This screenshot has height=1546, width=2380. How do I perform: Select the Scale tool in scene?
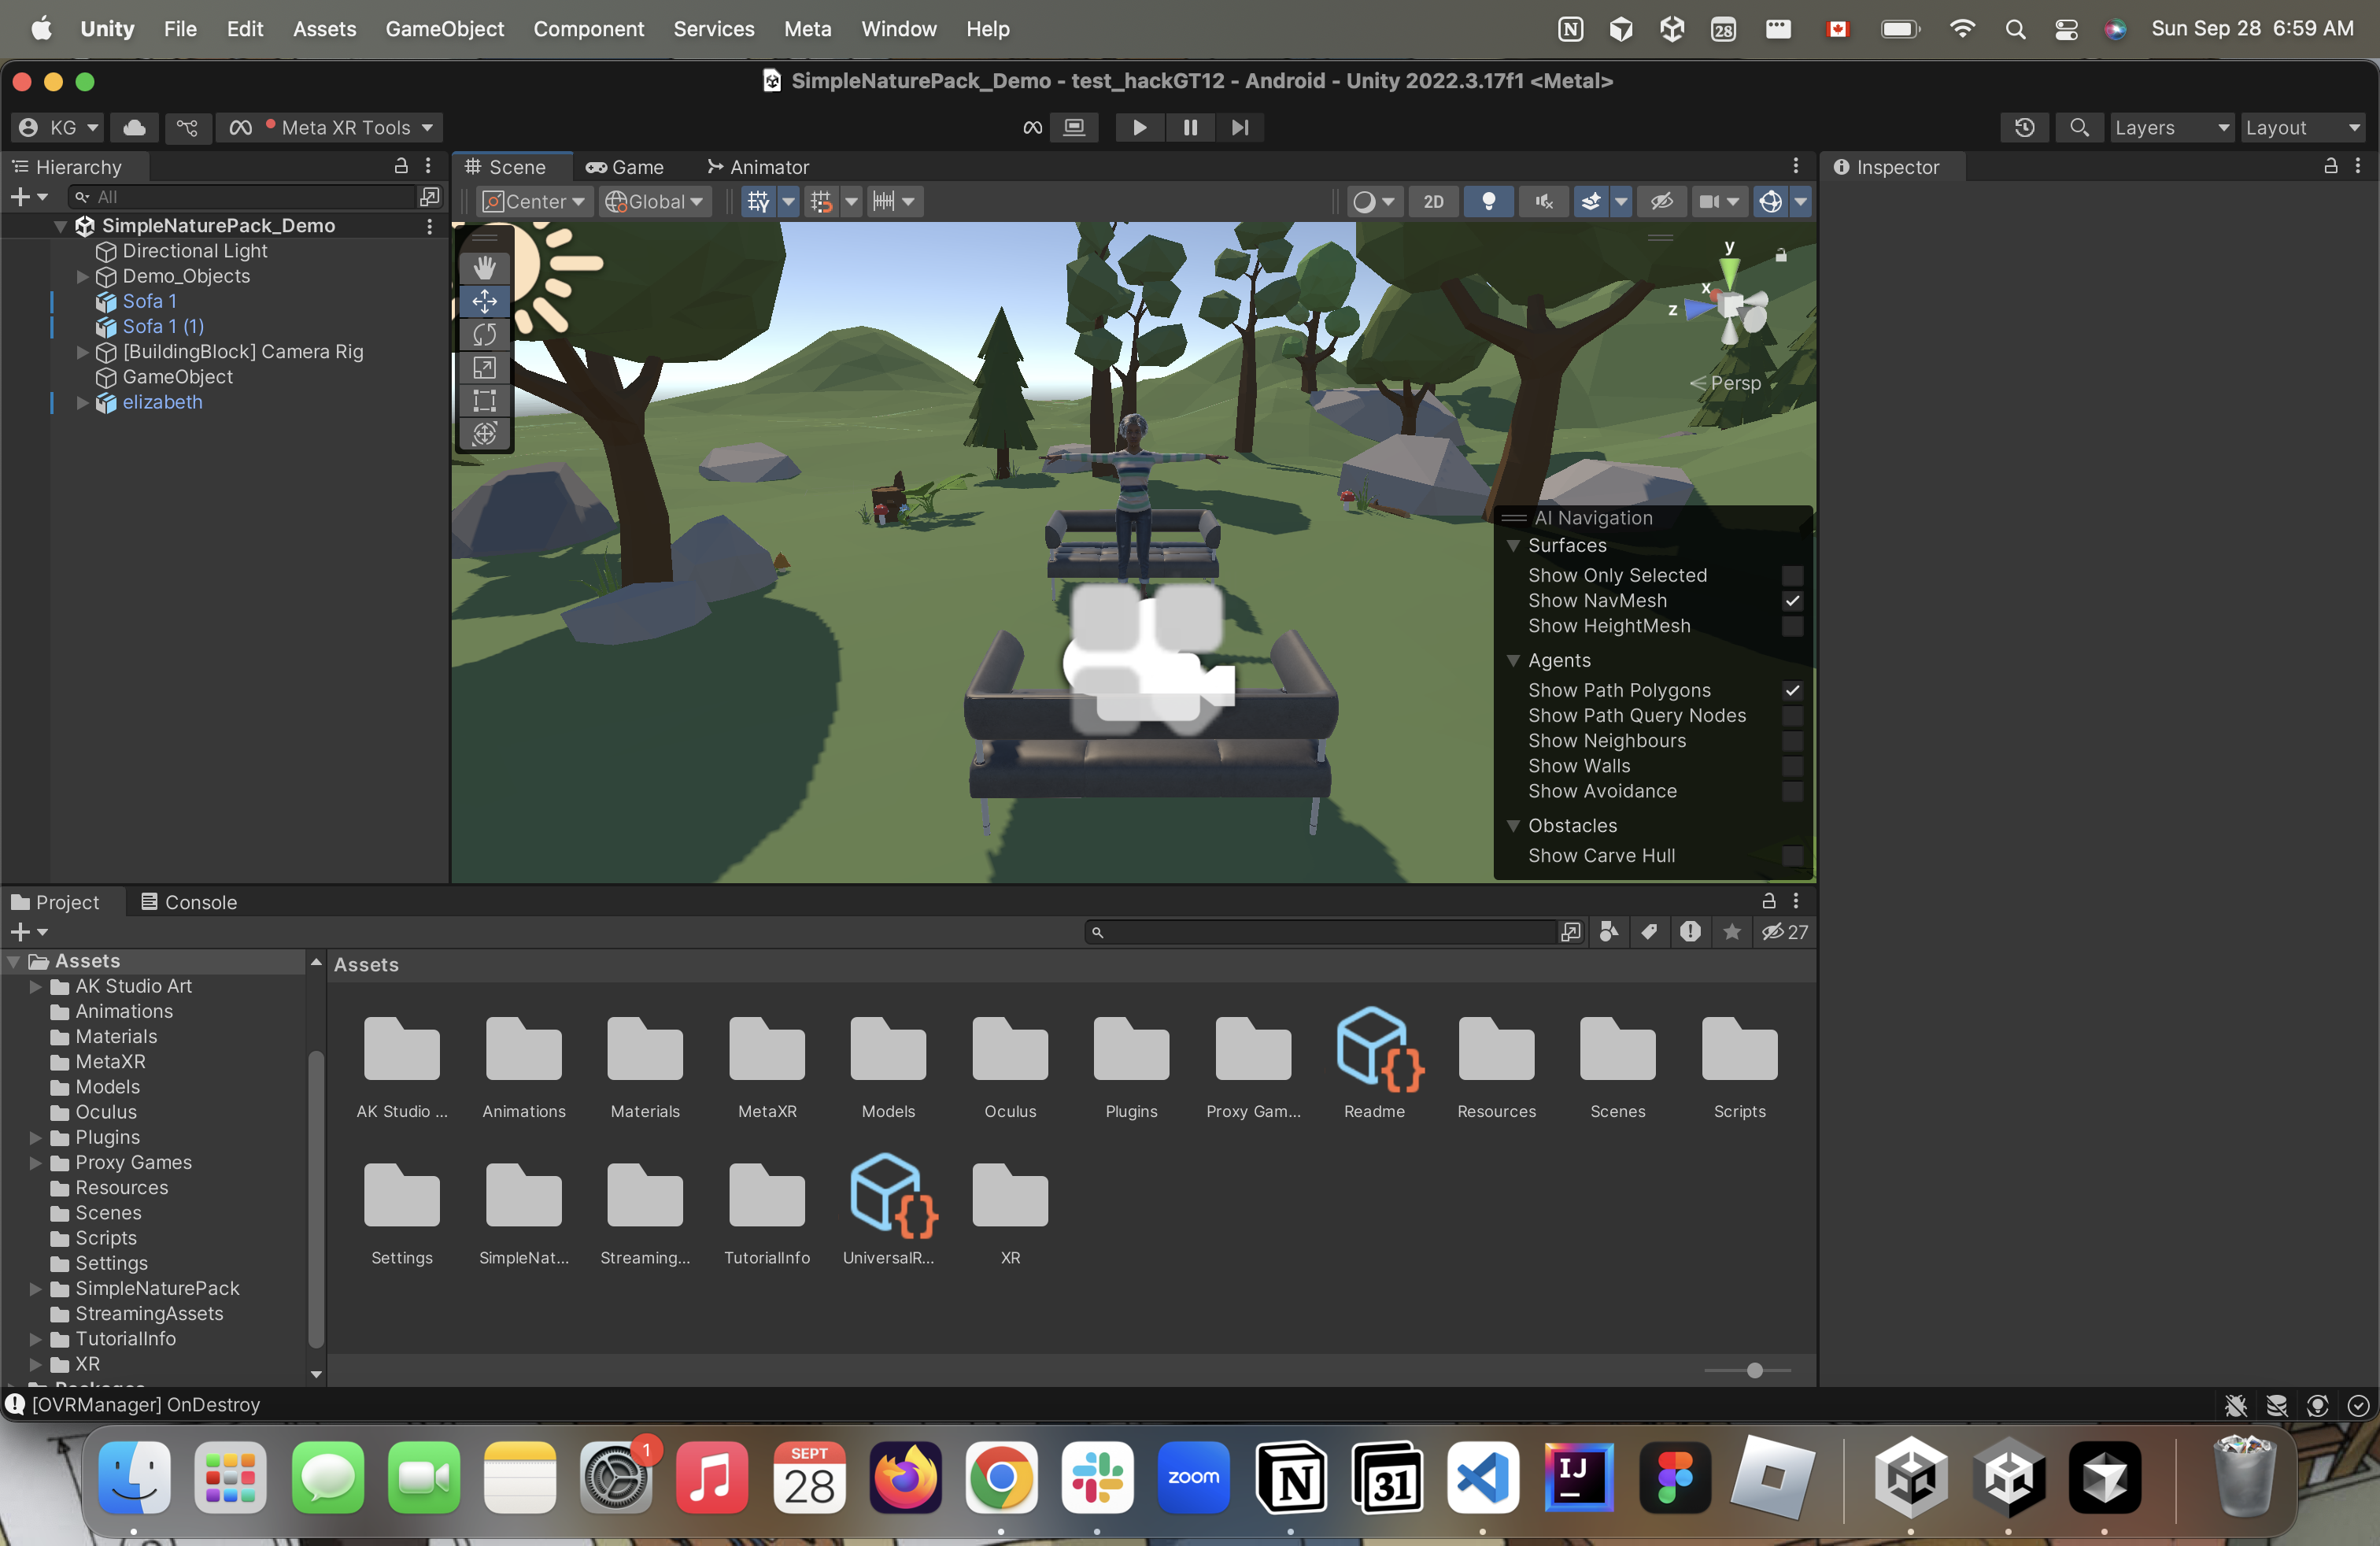[484, 368]
